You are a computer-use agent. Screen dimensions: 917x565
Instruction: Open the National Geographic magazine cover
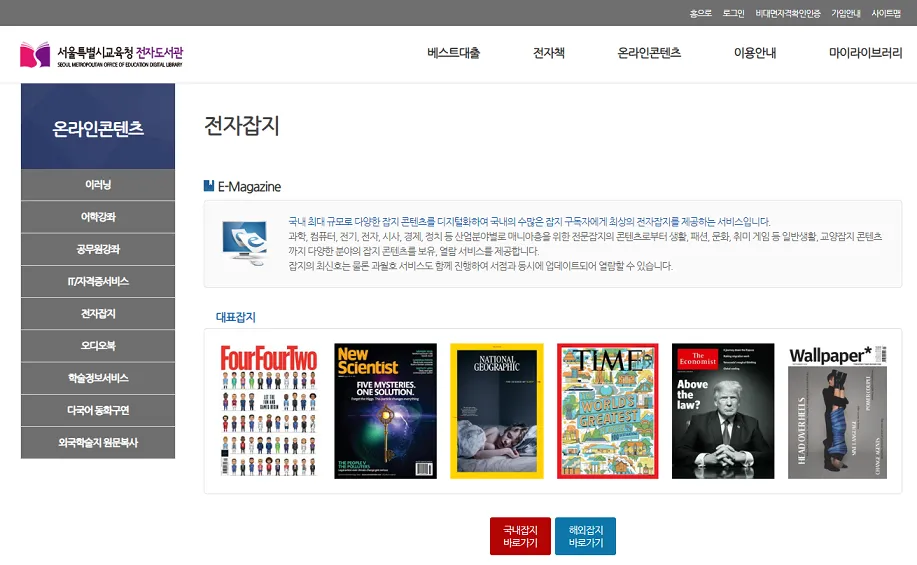pyautogui.click(x=497, y=411)
